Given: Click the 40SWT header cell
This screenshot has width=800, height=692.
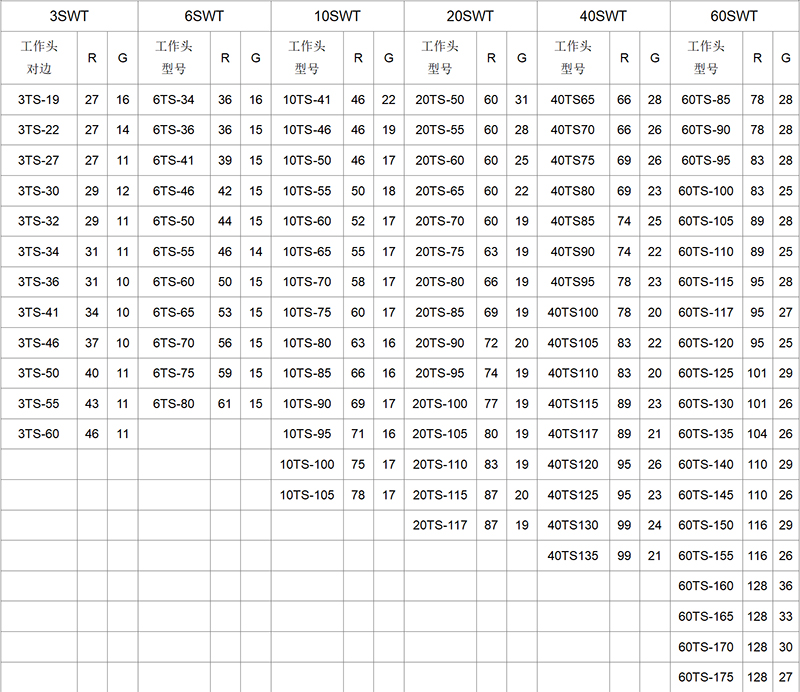Looking at the screenshot, I should (603, 16).
